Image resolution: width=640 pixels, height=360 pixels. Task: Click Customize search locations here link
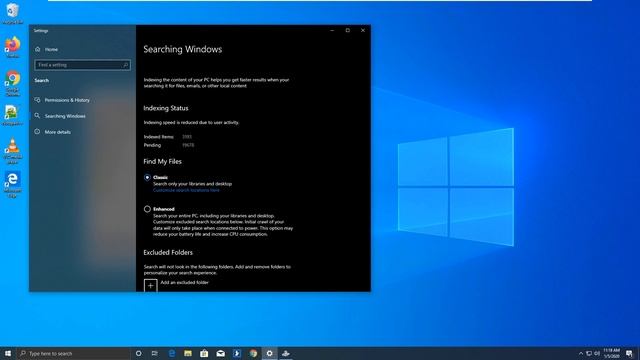[x=186, y=190]
